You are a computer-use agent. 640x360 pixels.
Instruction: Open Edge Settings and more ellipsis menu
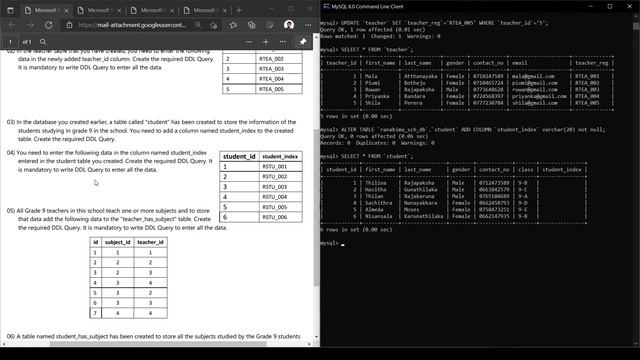click(x=308, y=25)
